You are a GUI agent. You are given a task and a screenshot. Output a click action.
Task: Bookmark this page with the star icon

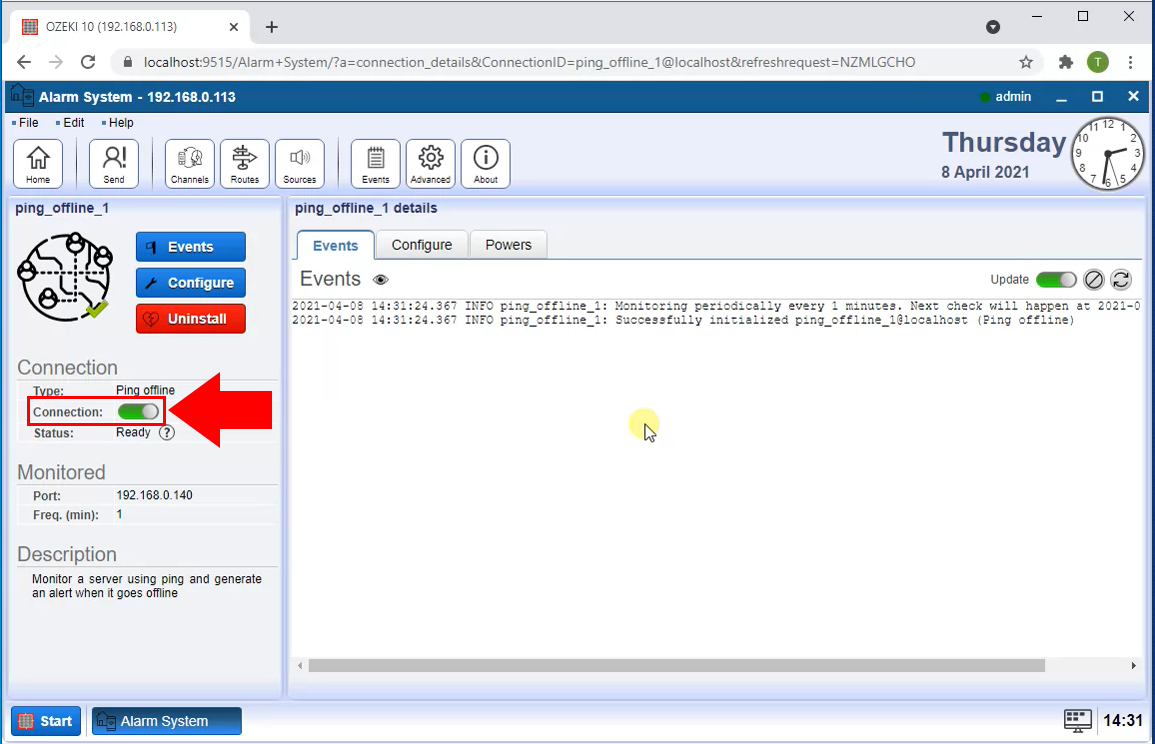[x=1026, y=62]
